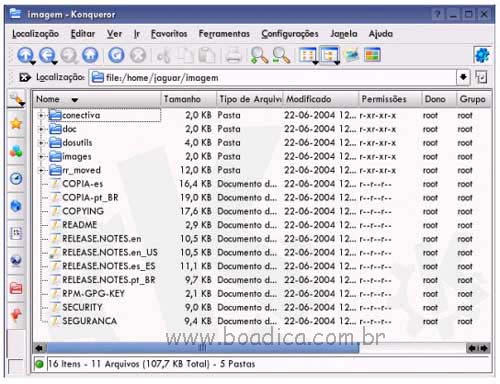
Task: Click the colorful view profile icon
Action: [372, 55]
